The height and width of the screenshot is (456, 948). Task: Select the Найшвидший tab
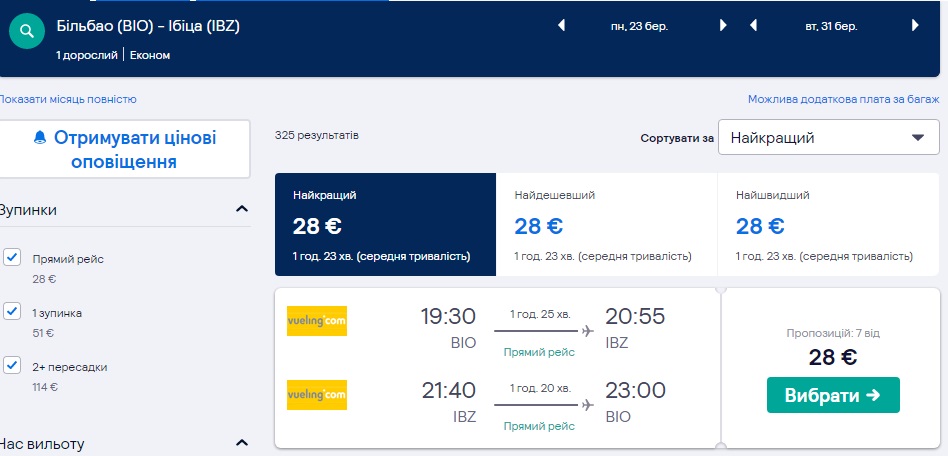pos(827,225)
